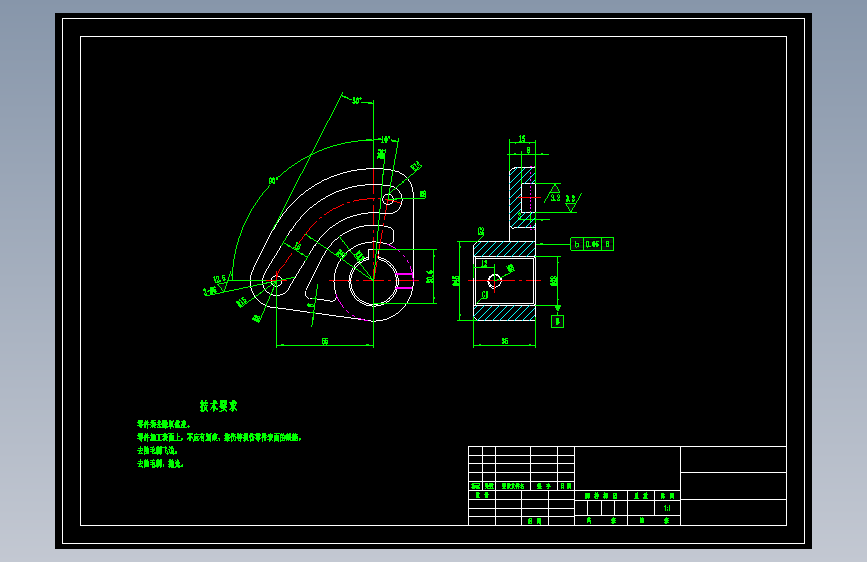This screenshot has width=867, height=562.
Task: Select the small circle inside the section view
Action: coord(494,280)
